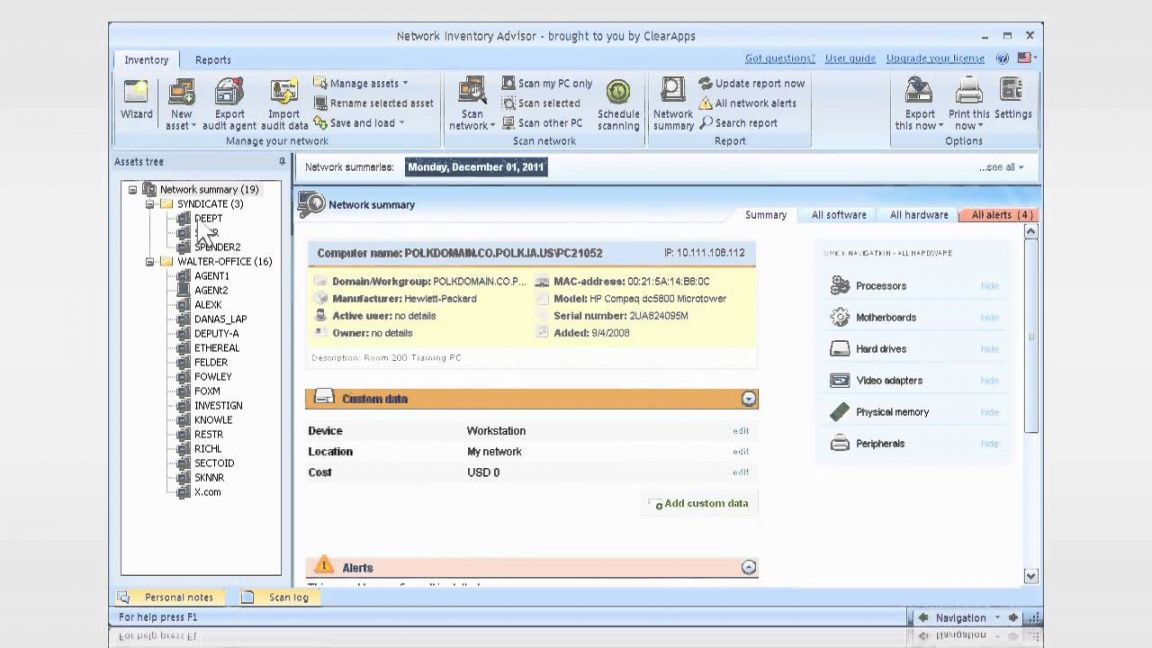Click Scan other PC
The image size is (1152, 648).
click(x=542, y=123)
